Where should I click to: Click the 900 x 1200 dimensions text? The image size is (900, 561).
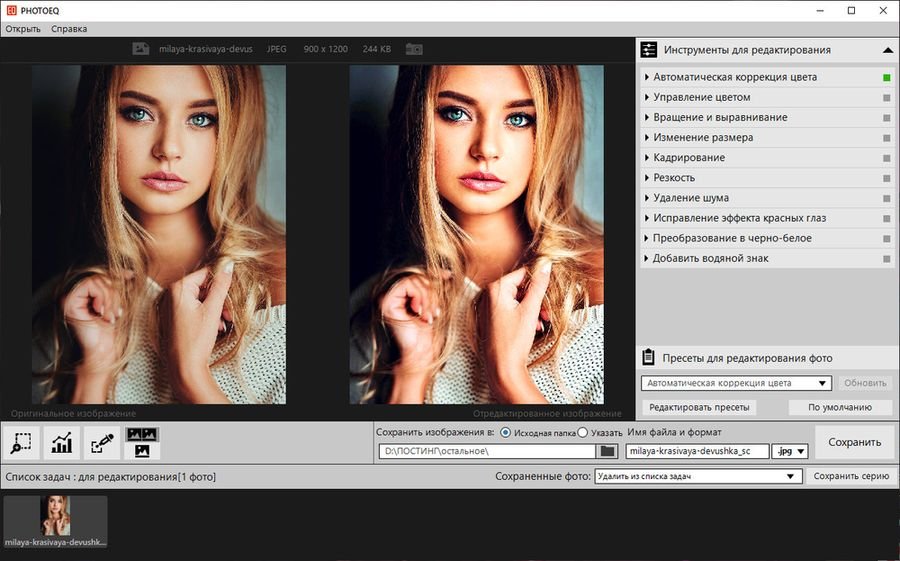pos(325,49)
